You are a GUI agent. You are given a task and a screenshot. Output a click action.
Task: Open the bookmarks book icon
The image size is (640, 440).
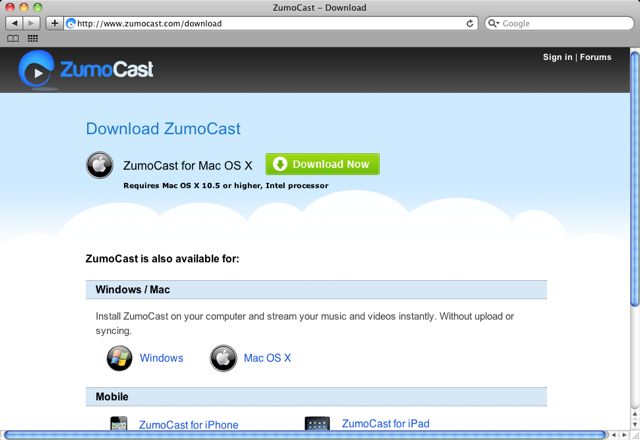13,38
